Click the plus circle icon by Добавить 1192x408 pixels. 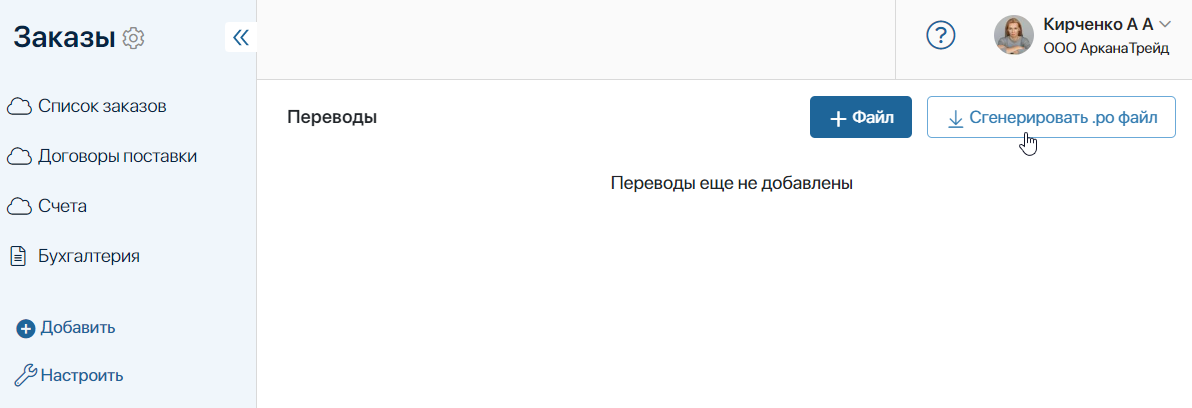pyautogui.click(x=26, y=329)
